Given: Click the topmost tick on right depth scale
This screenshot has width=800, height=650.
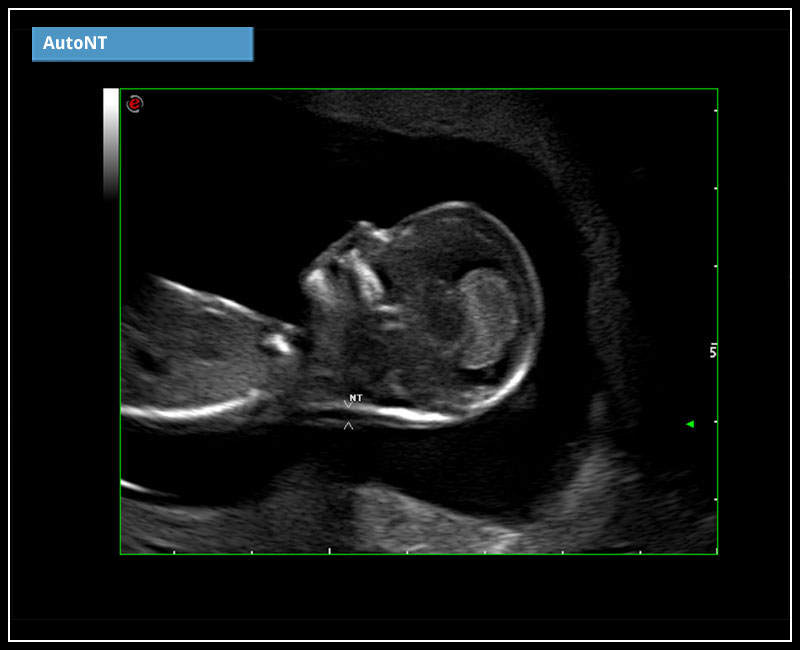Looking at the screenshot, I should coord(715,110).
